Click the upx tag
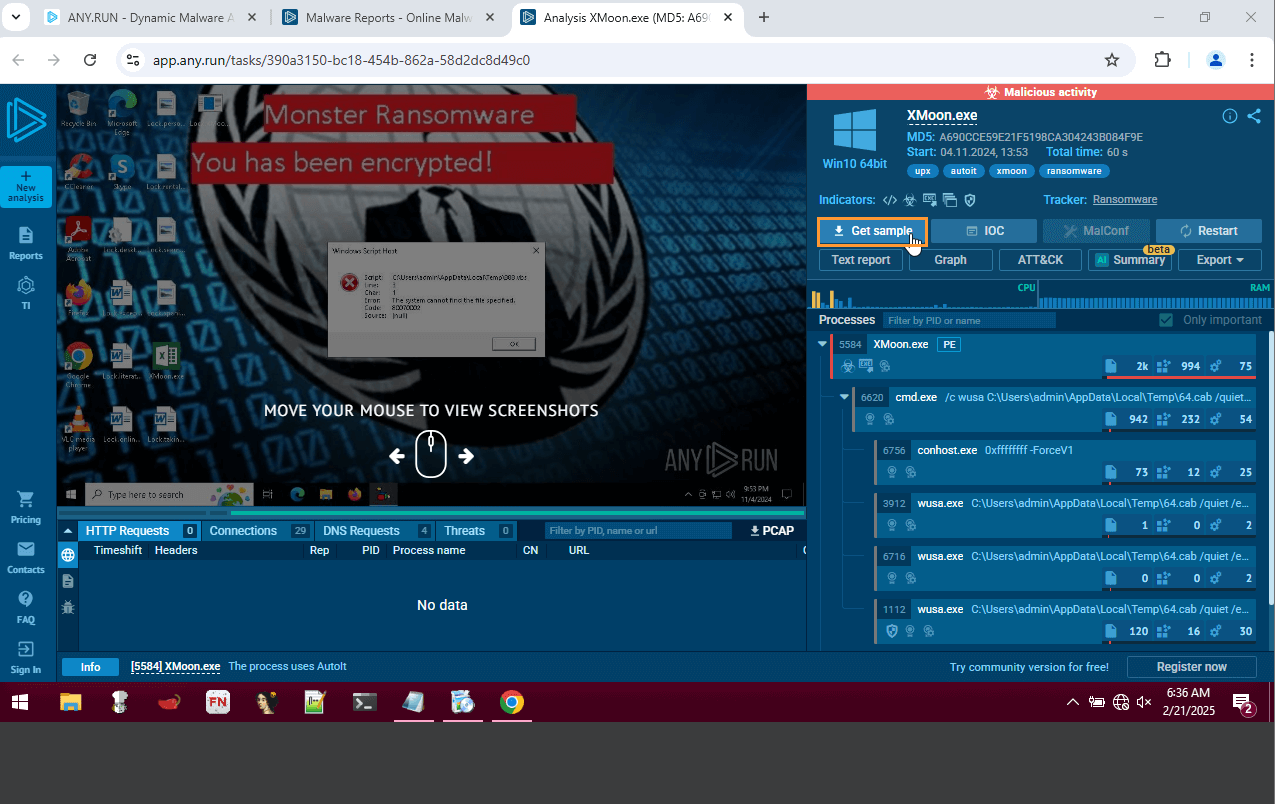1275x804 pixels. tap(922, 171)
